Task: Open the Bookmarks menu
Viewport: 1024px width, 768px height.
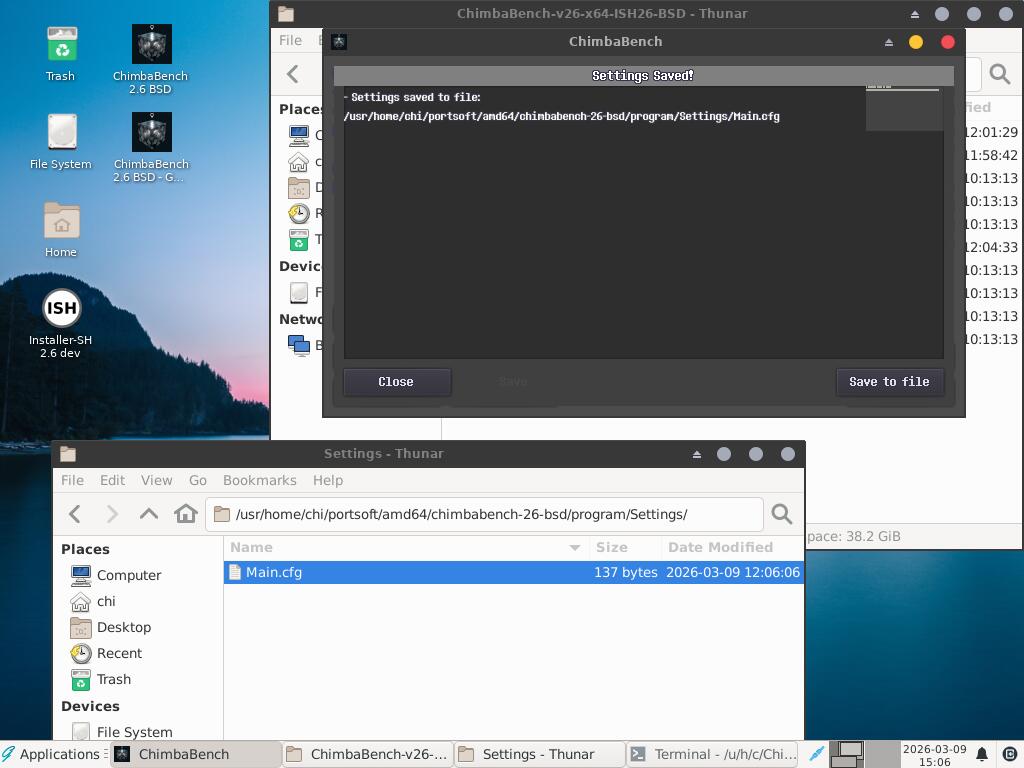Action: tap(259, 480)
